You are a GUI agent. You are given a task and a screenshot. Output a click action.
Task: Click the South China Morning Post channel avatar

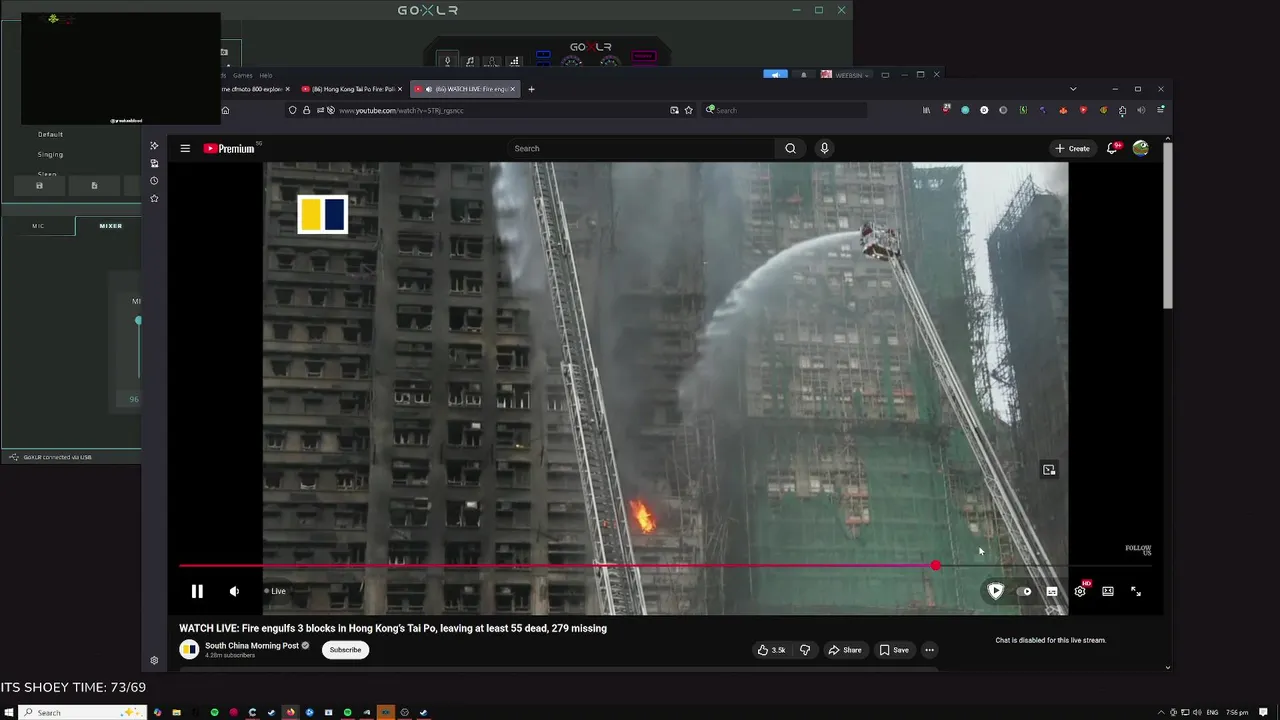[x=189, y=650]
